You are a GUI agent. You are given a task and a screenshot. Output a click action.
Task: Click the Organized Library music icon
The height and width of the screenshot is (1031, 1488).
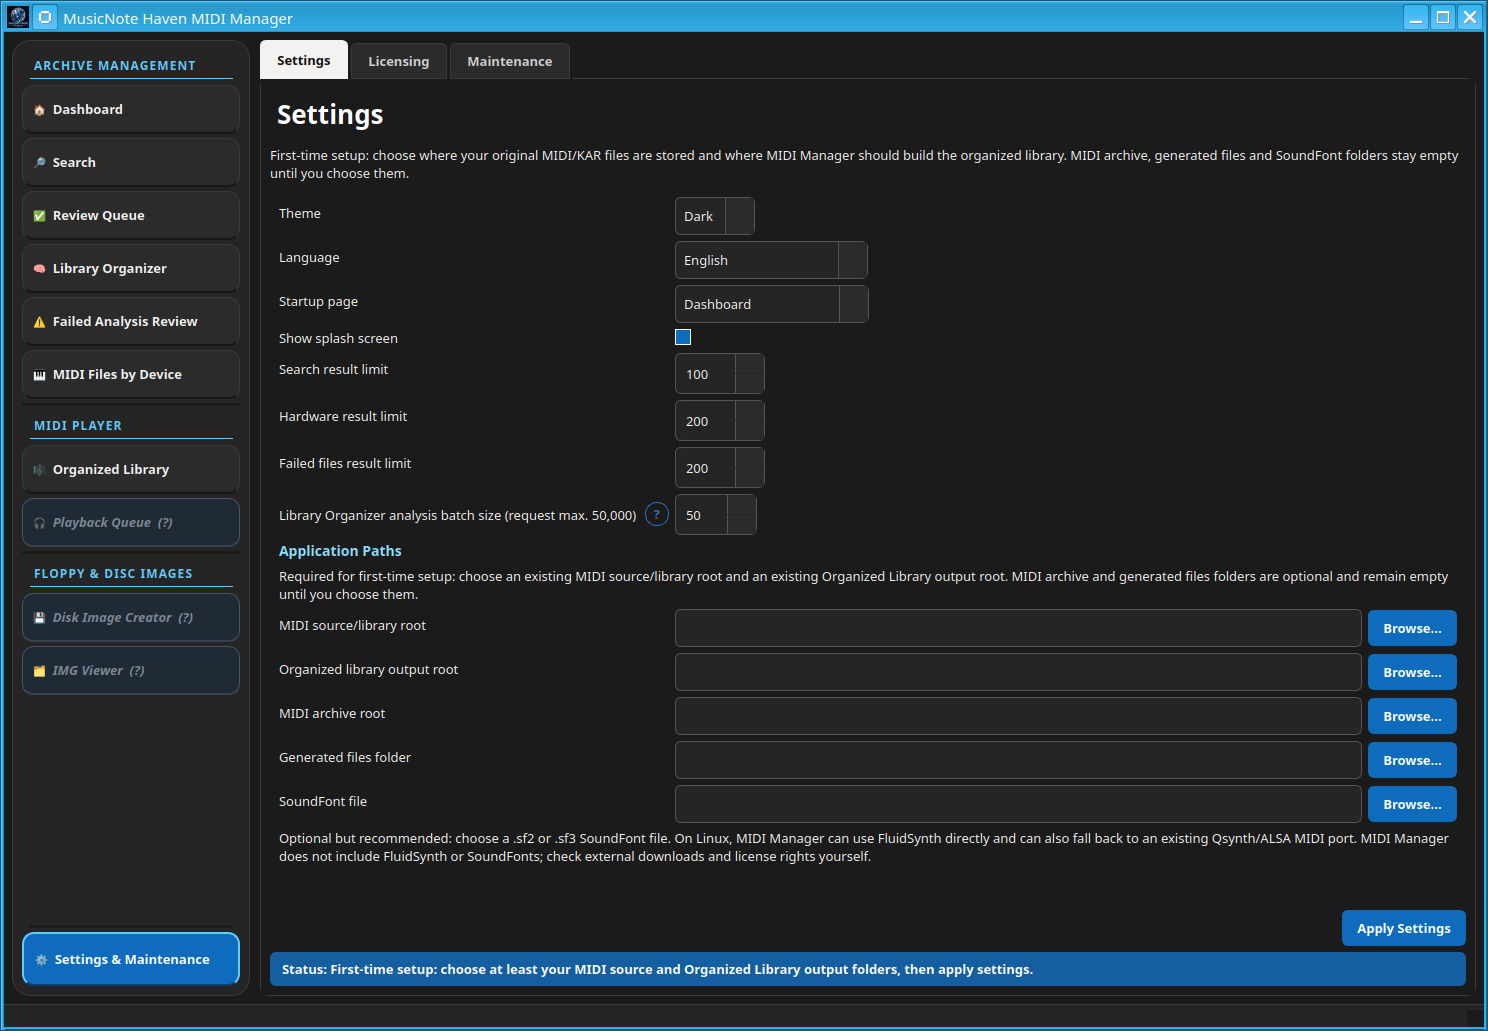[x=39, y=470]
